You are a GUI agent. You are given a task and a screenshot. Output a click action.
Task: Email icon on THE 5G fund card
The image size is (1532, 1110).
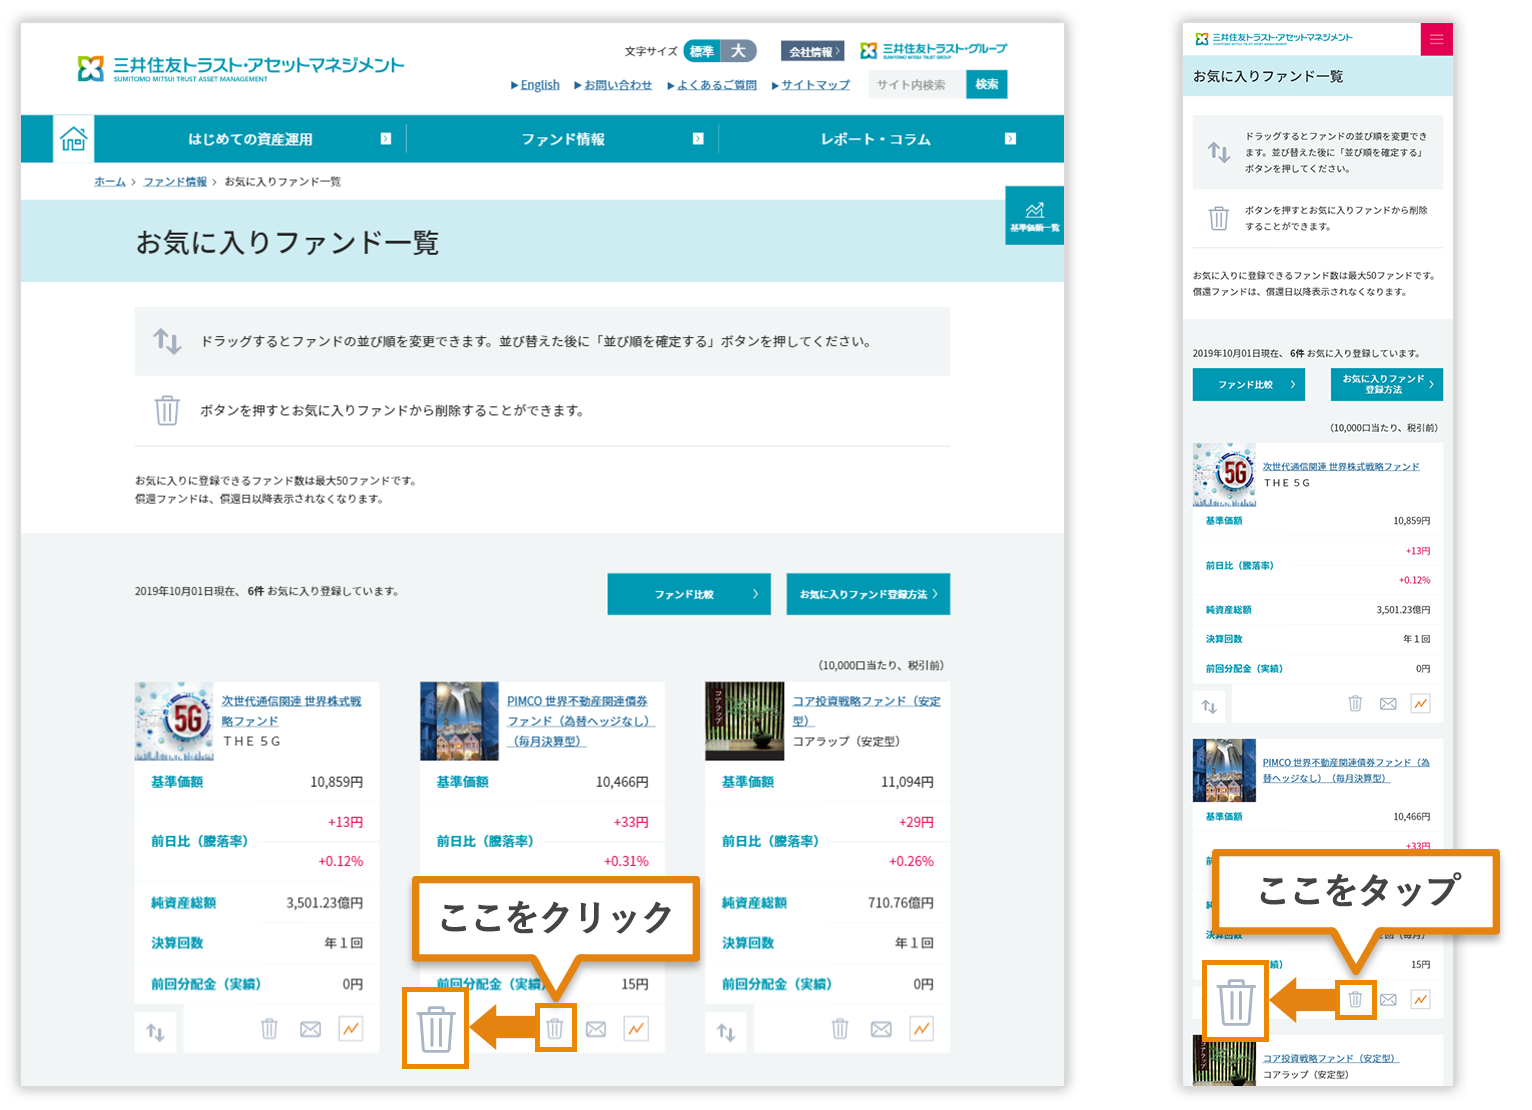coord(311,1029)
